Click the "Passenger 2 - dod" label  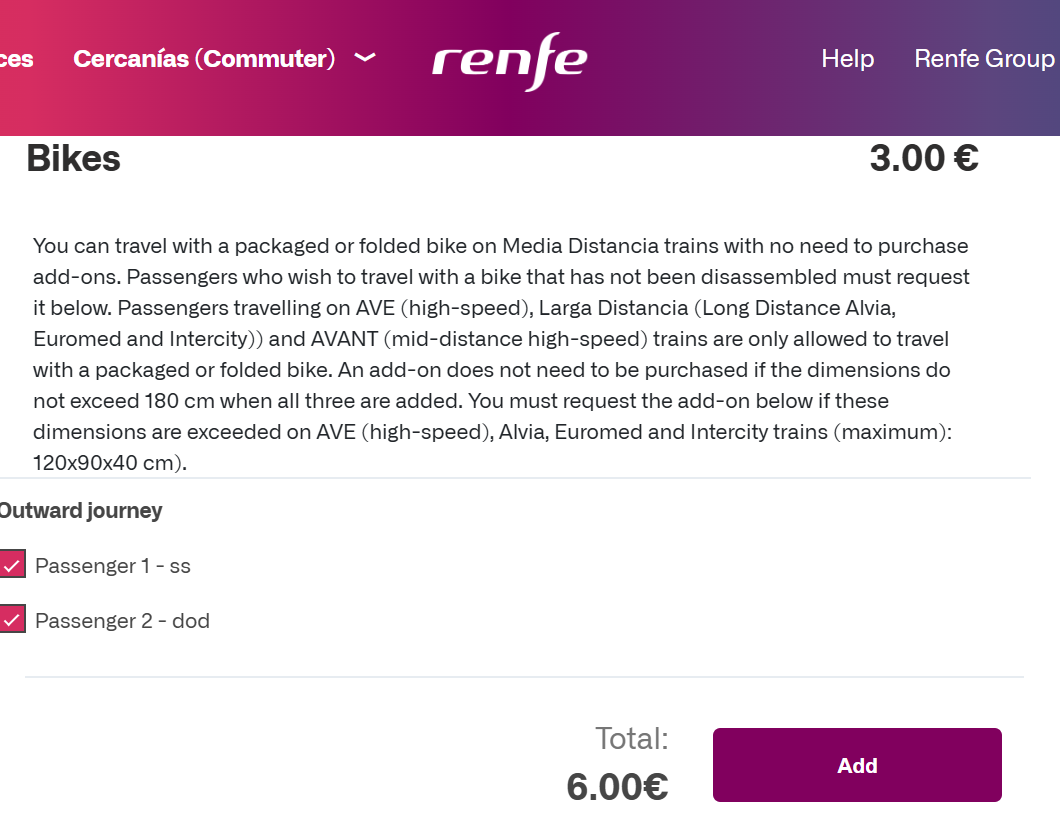click(x=122, y=621)
